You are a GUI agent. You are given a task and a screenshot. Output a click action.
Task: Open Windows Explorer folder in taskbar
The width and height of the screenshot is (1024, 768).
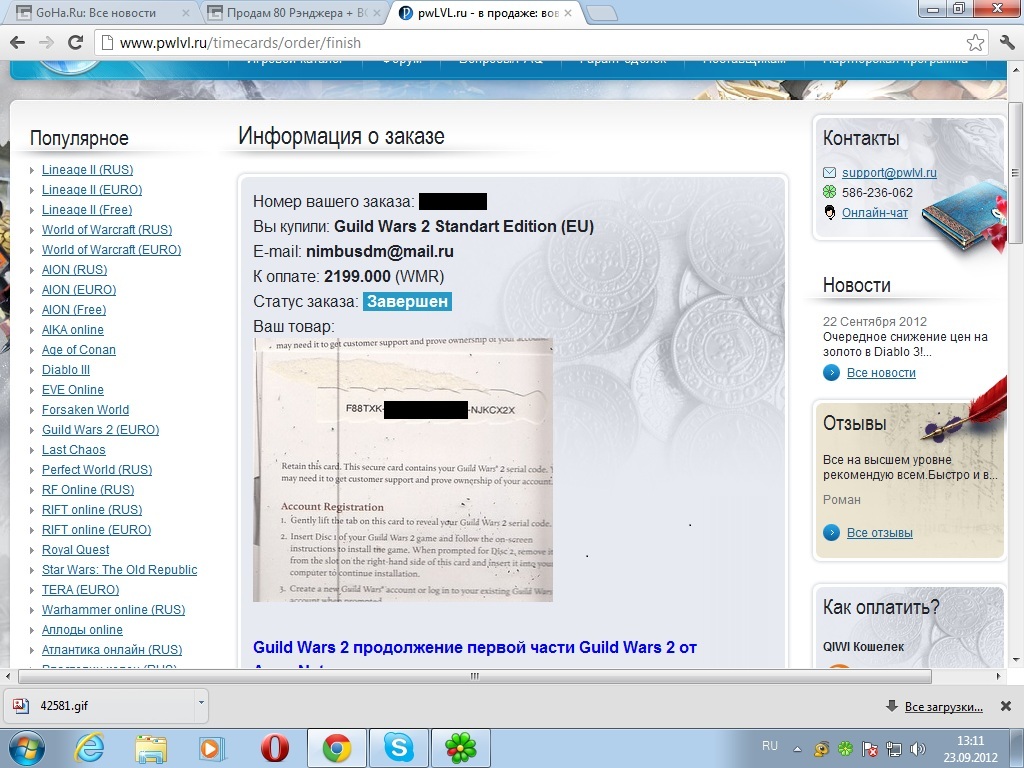tap(151, 748)
